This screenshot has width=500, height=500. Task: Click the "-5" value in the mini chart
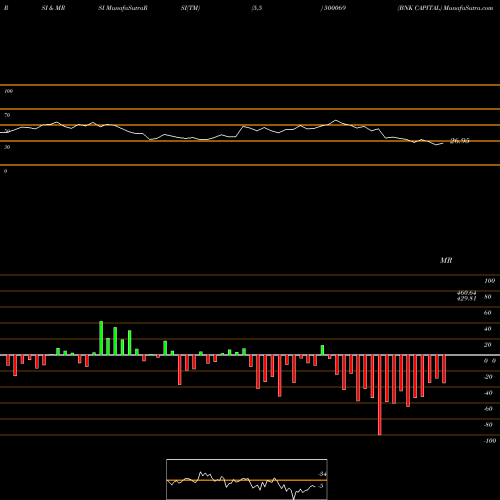[321, 486]
